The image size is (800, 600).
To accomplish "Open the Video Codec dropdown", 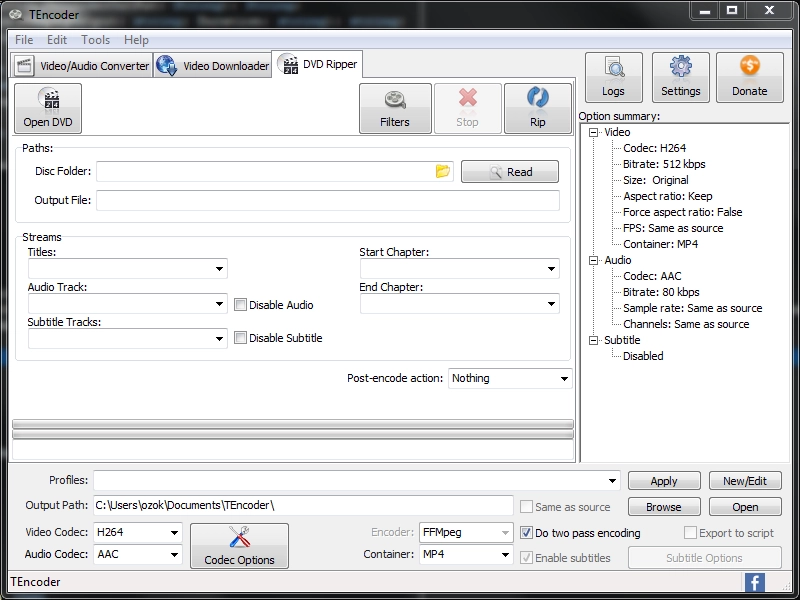I will pyautogui.click(x=137, y=532).
